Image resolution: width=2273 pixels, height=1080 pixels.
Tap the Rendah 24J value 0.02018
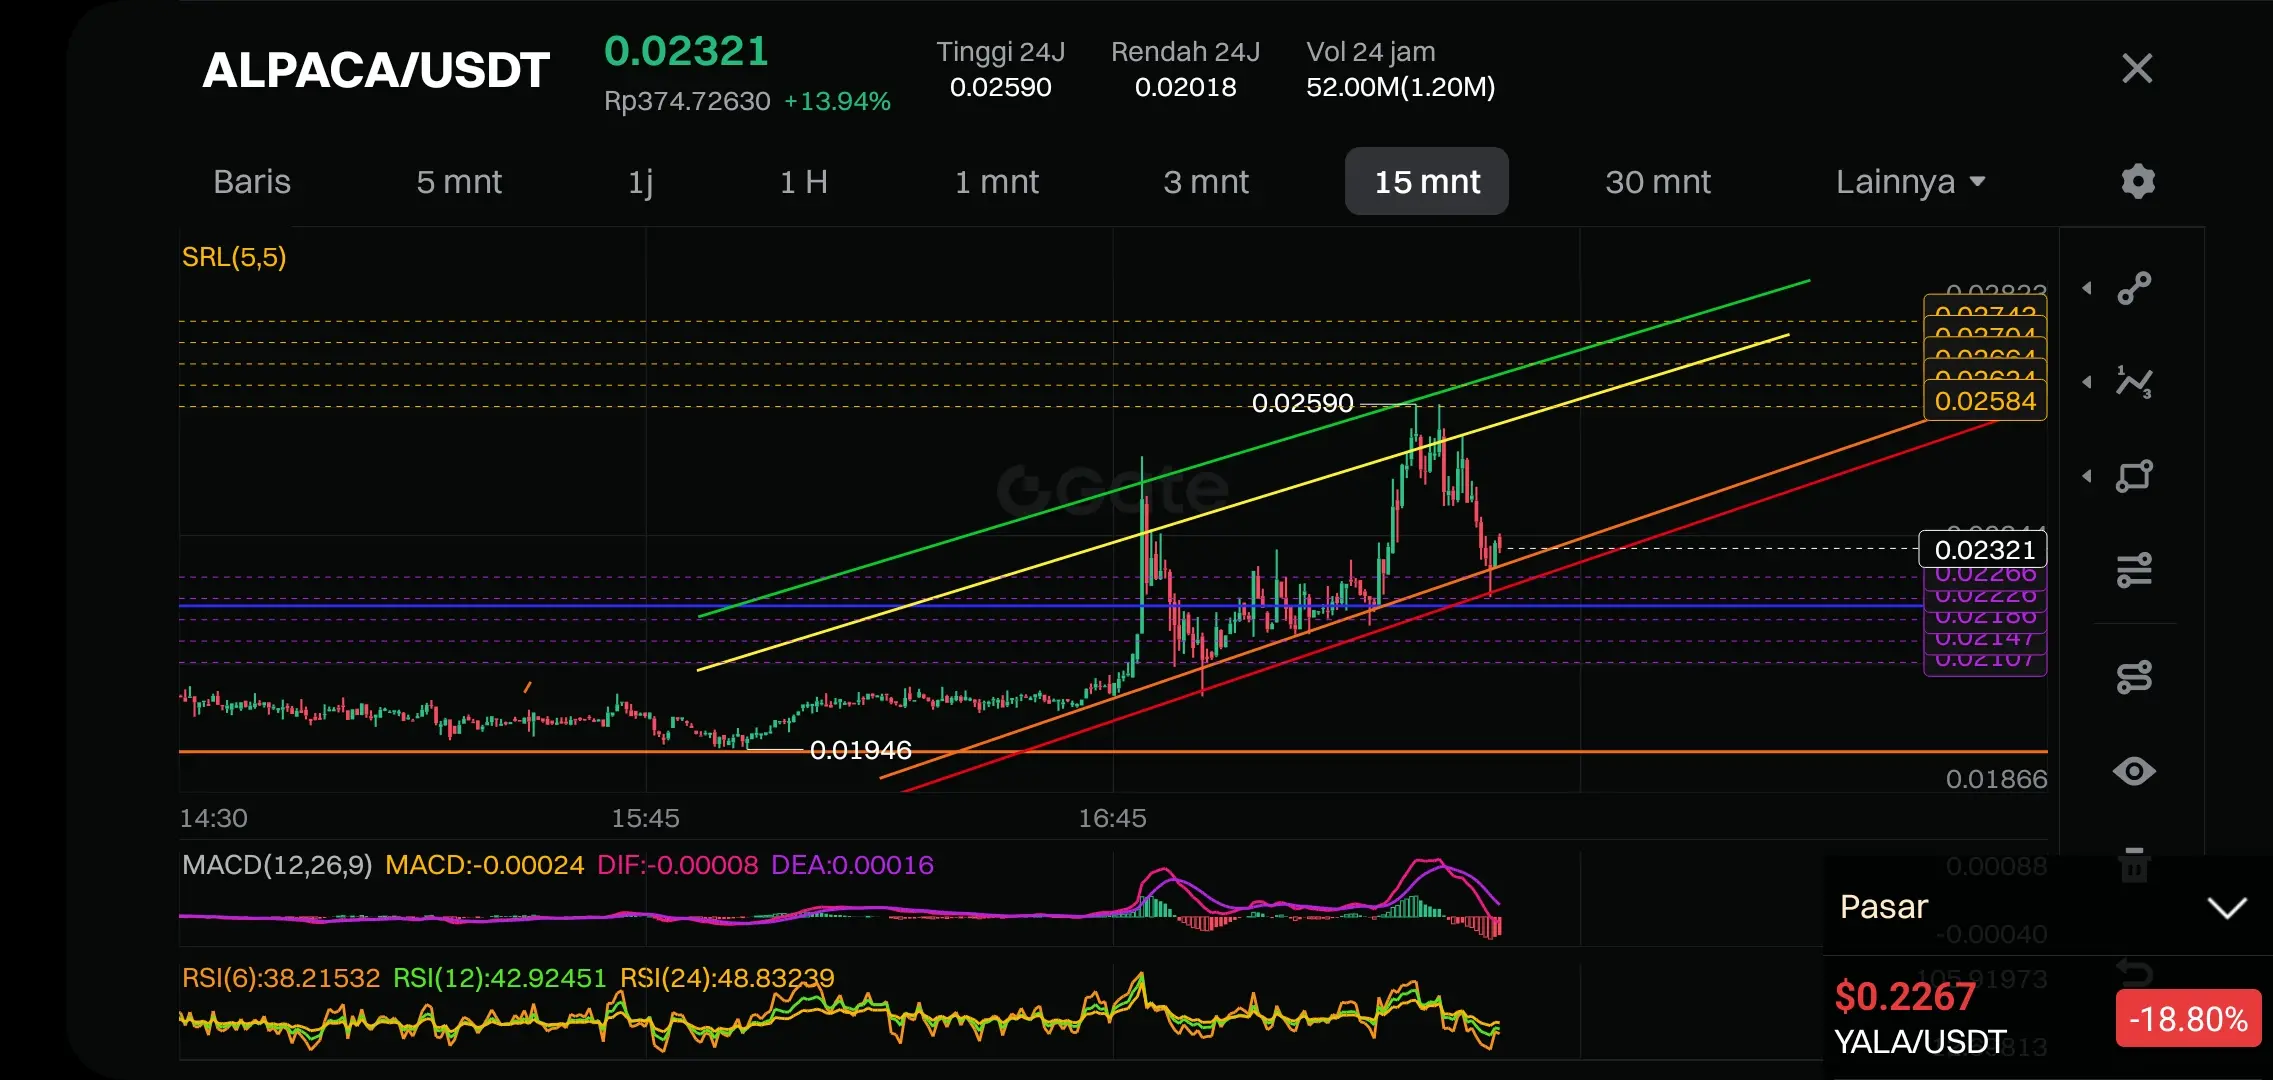pos(1185,87)
